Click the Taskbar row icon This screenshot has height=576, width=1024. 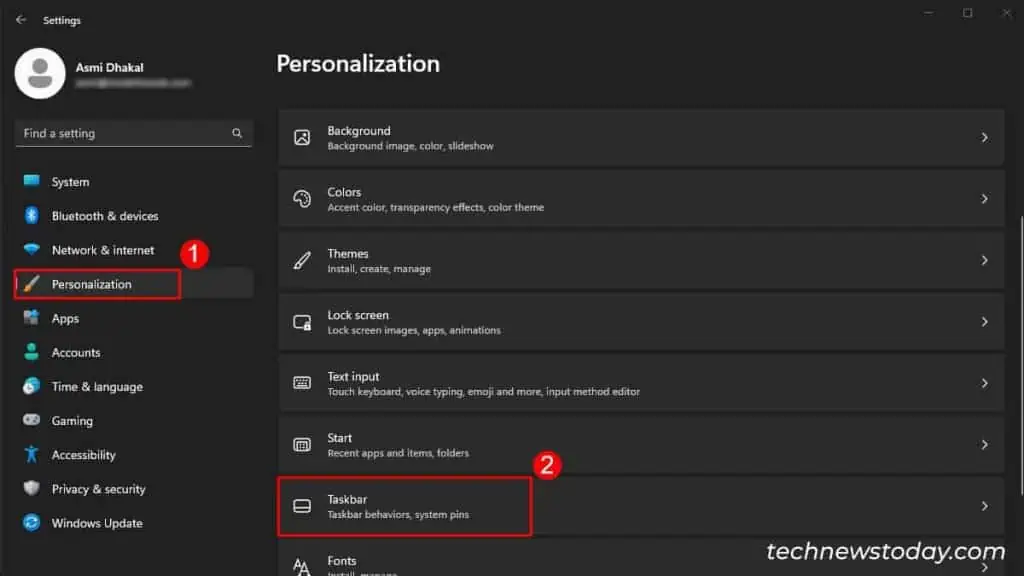302,506
